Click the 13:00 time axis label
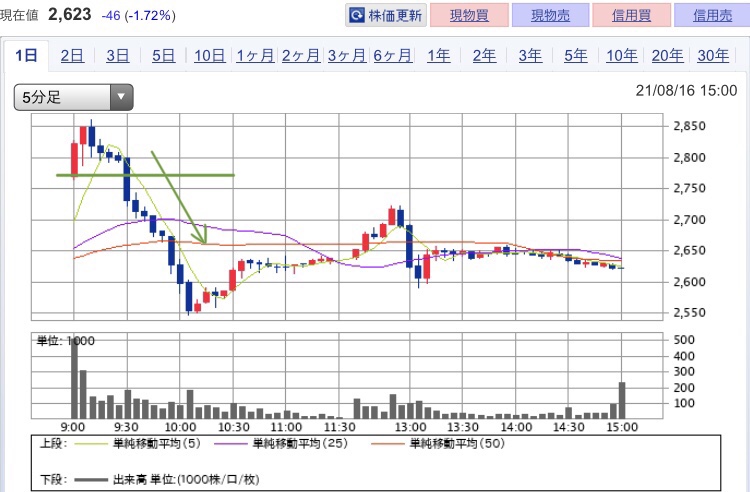 click(410, 427)
